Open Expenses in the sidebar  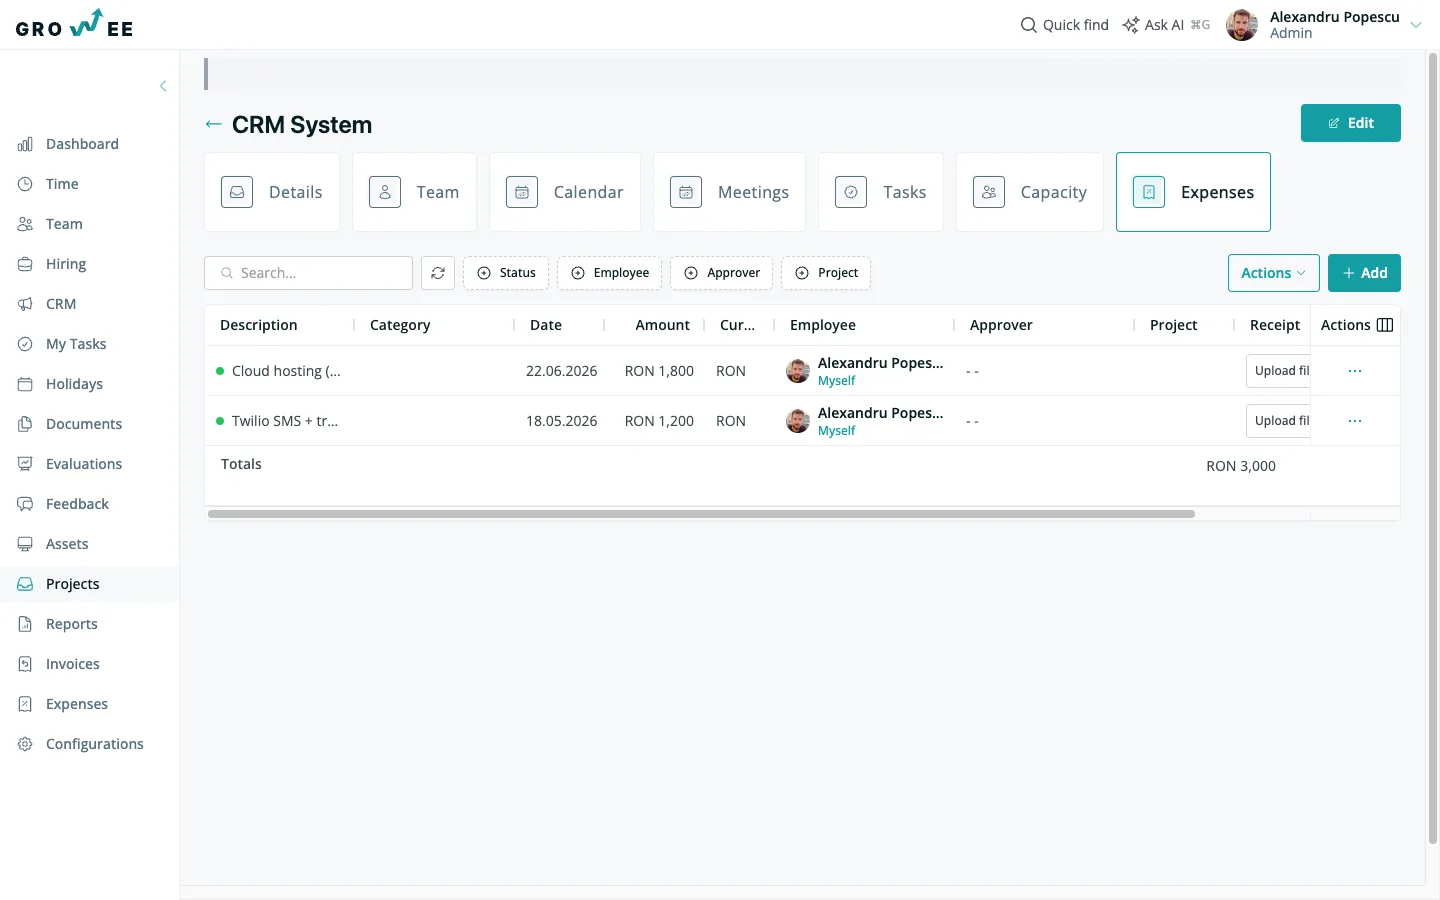(x=77, y=704)
